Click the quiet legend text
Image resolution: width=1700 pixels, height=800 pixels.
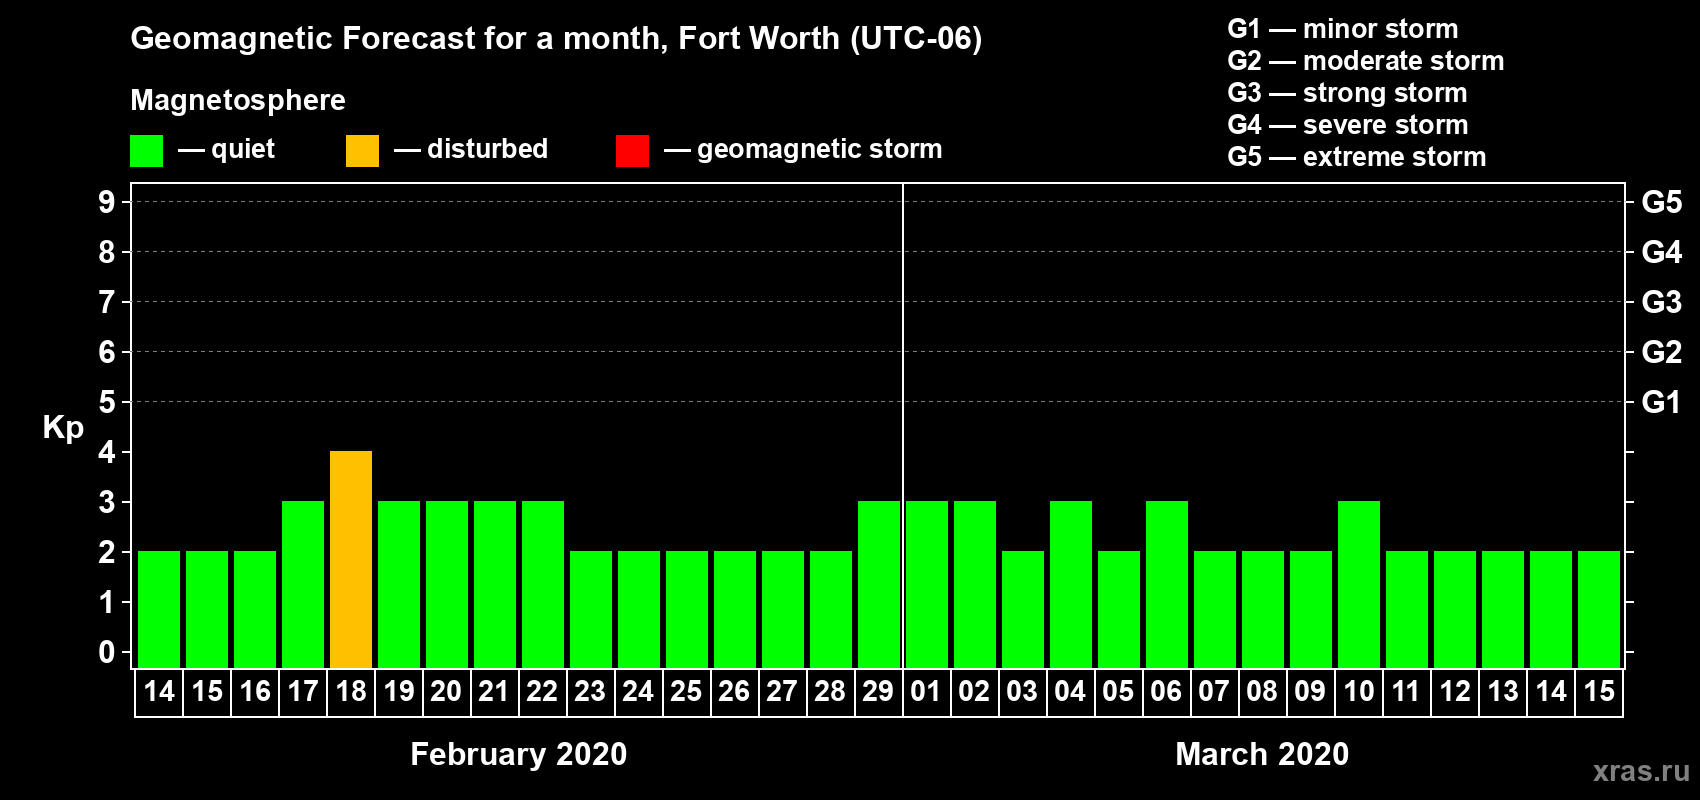click(243, 149)
